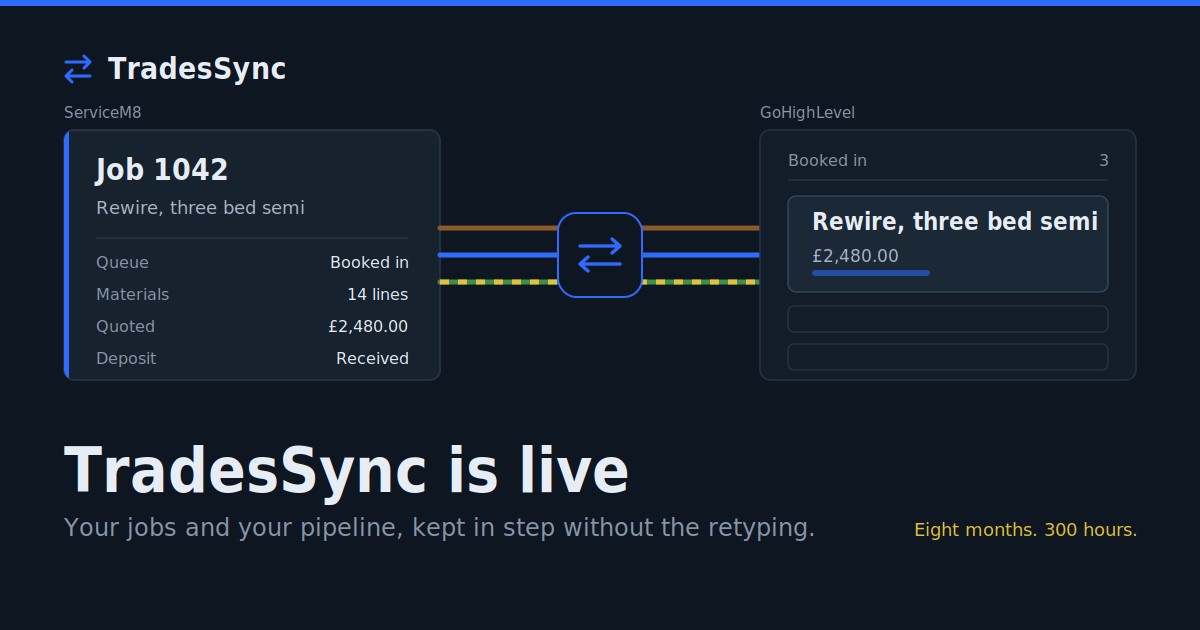
Task: Click the second empty pipeline placeholder card
Action: (948, 357)
